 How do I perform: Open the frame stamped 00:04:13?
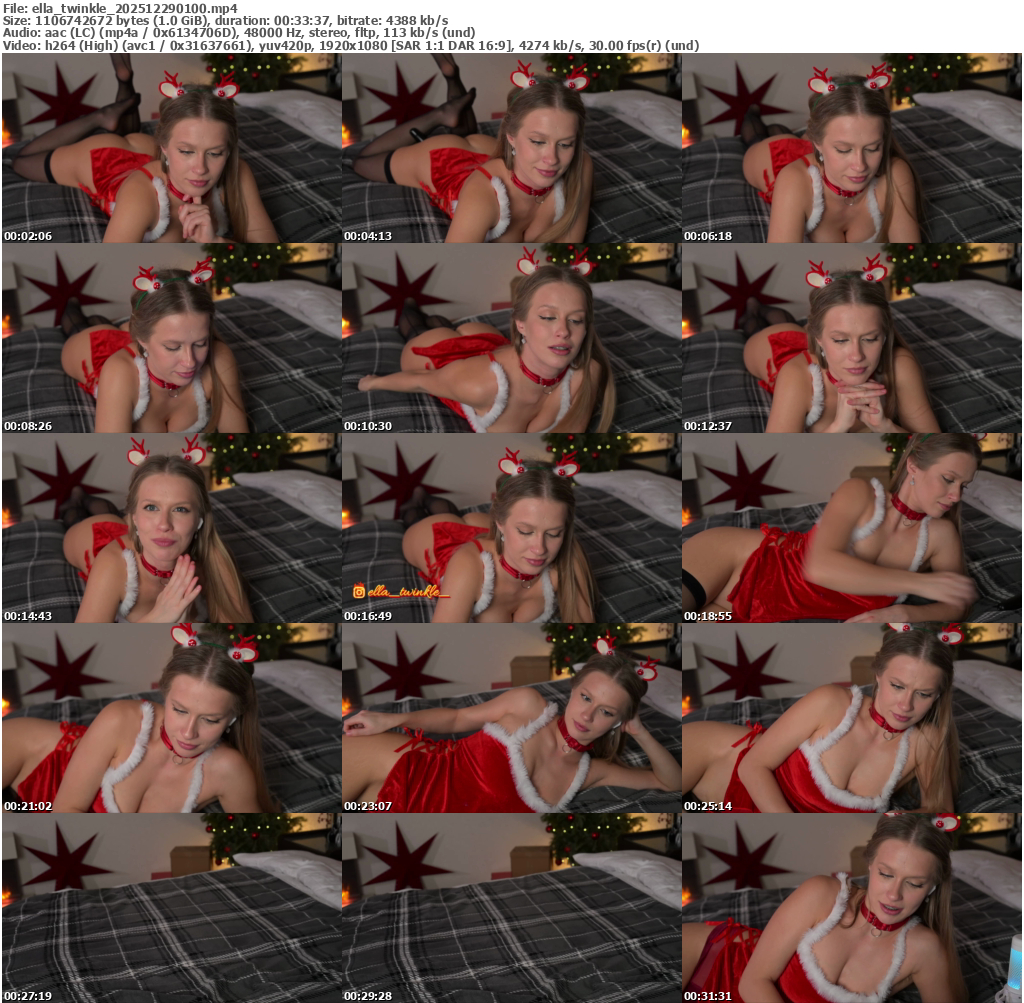pos(511,148)
